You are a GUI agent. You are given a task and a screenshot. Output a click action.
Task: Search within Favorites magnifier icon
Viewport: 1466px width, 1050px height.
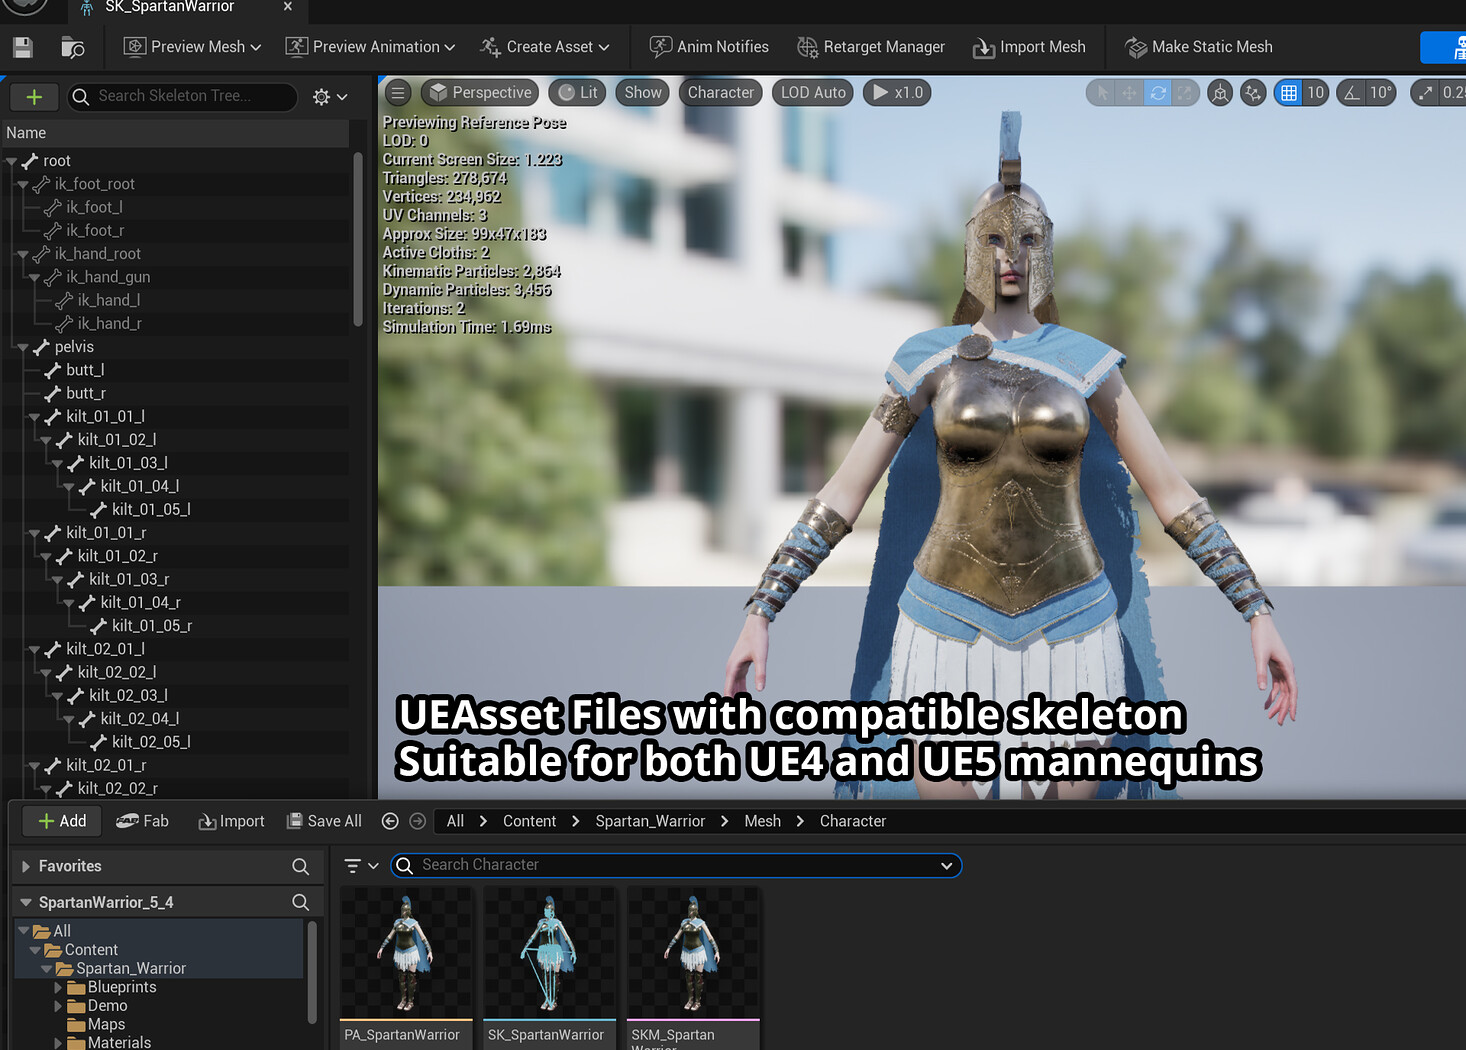[300, 866]
